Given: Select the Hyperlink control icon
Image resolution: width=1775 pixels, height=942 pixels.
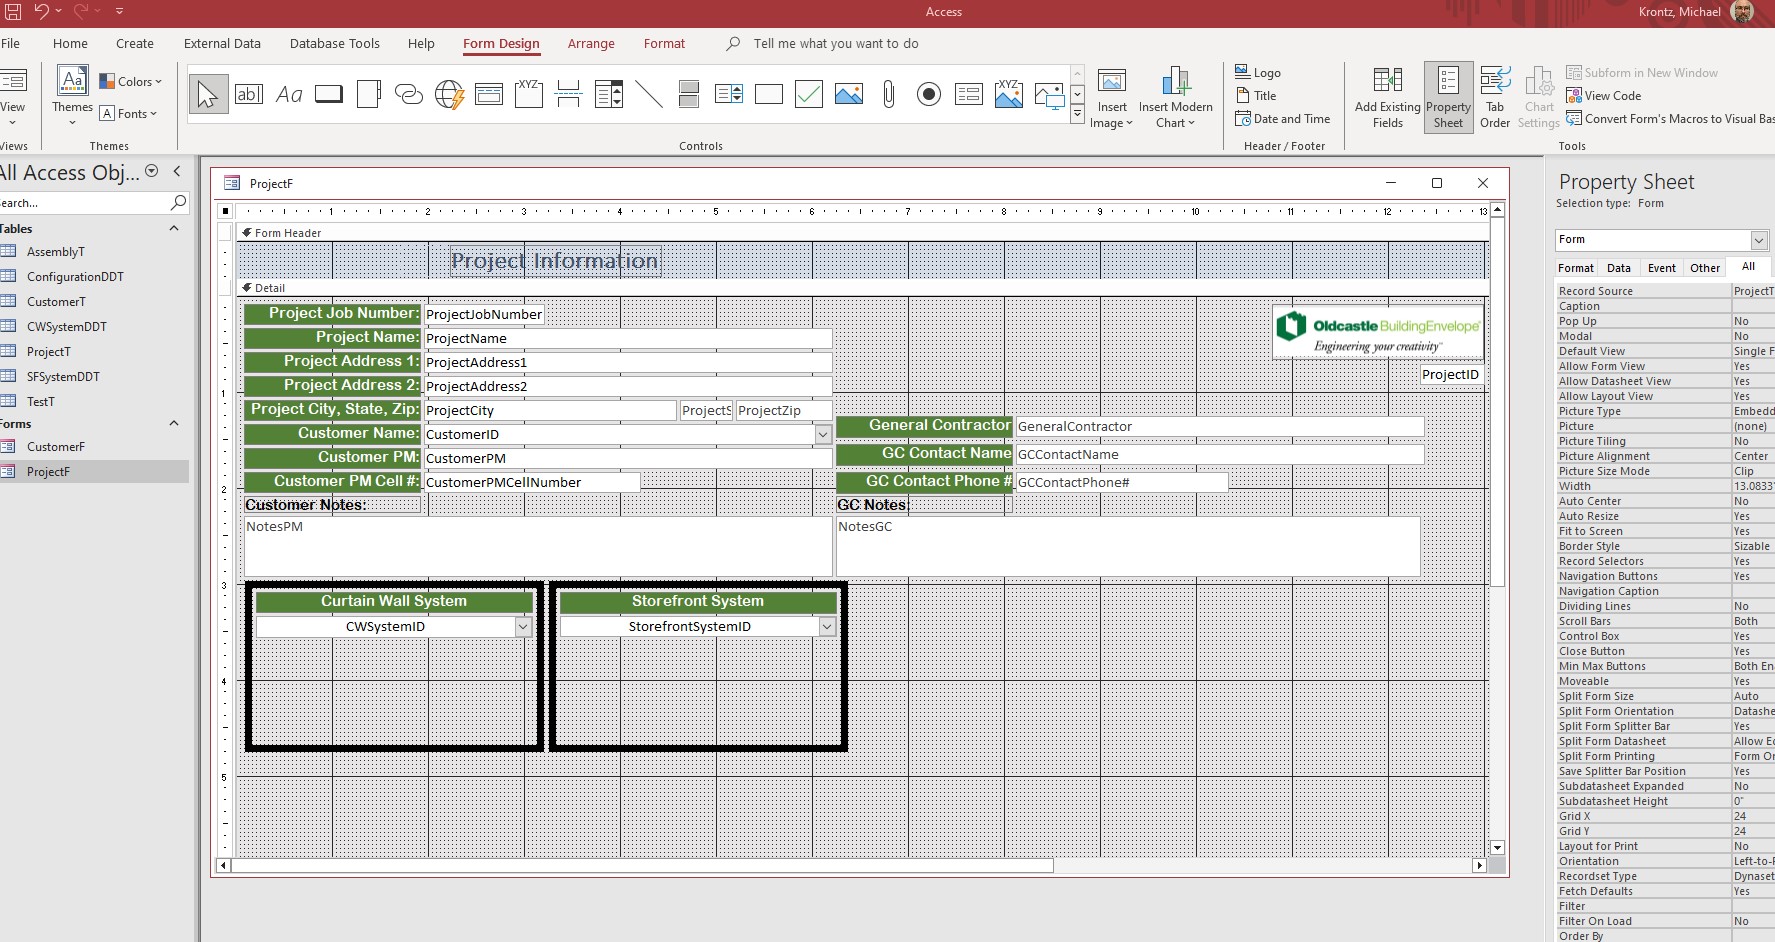Looking at the screenshot, I should pos(409,95).
